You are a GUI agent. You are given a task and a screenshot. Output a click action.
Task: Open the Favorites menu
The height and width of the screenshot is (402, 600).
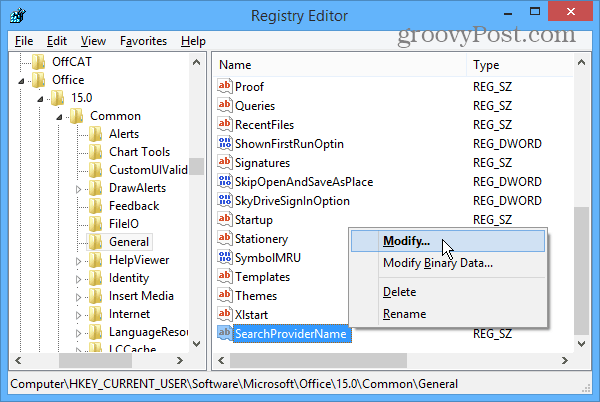click(143, 41)
